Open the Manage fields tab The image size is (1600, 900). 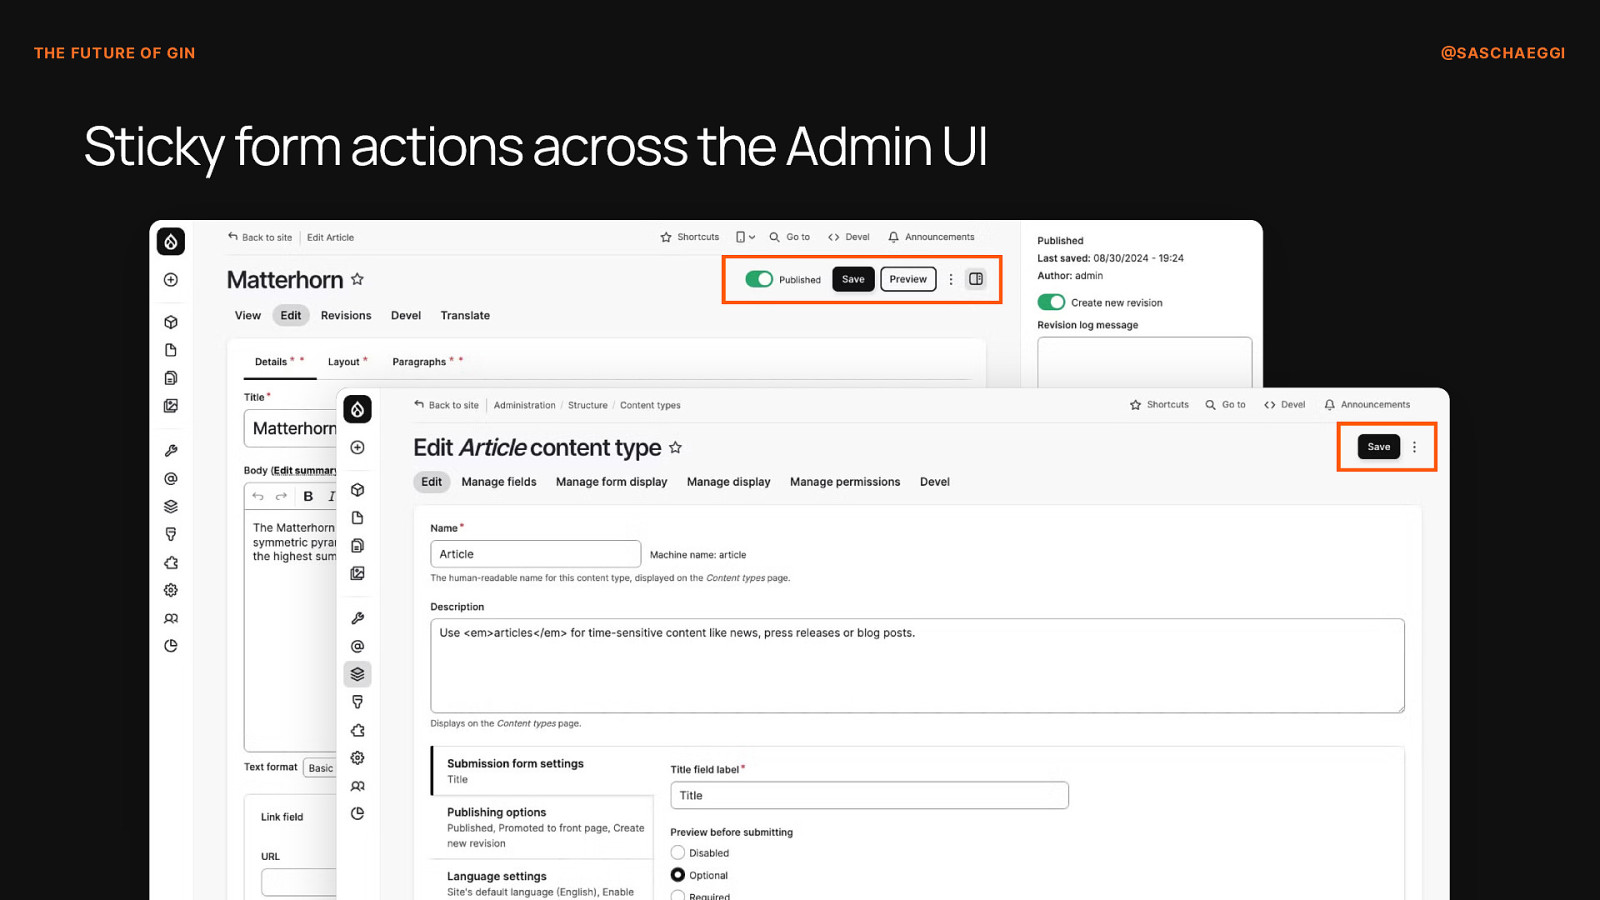click(499, 482)
